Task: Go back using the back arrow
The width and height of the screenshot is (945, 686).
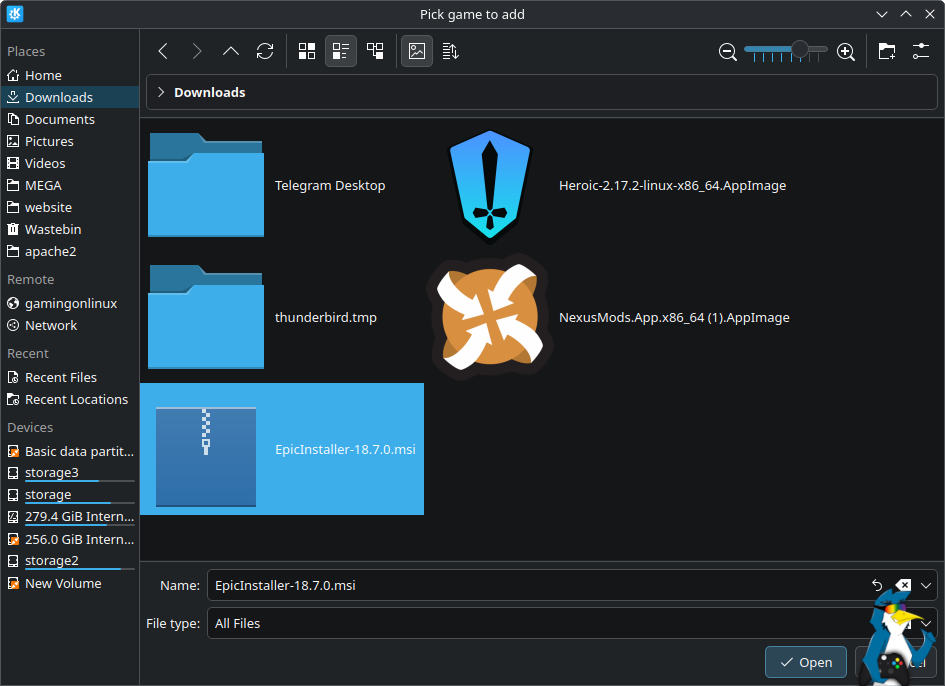Action: (163, 51)
